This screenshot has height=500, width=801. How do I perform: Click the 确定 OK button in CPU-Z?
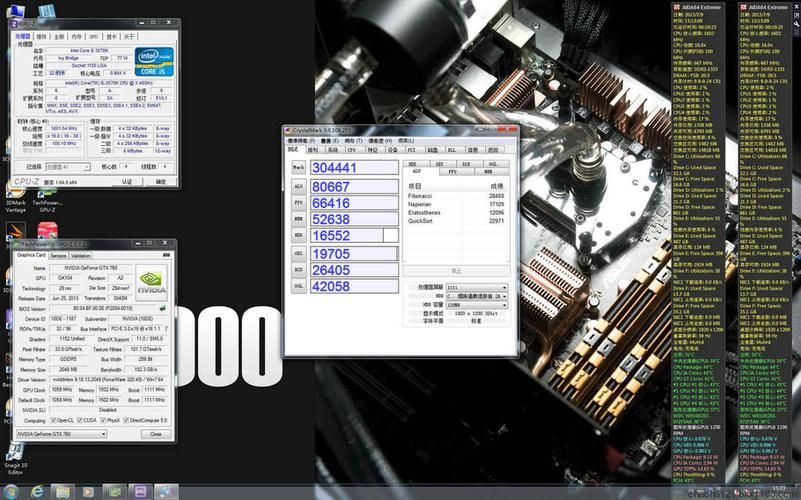click(x=160, y=182)
